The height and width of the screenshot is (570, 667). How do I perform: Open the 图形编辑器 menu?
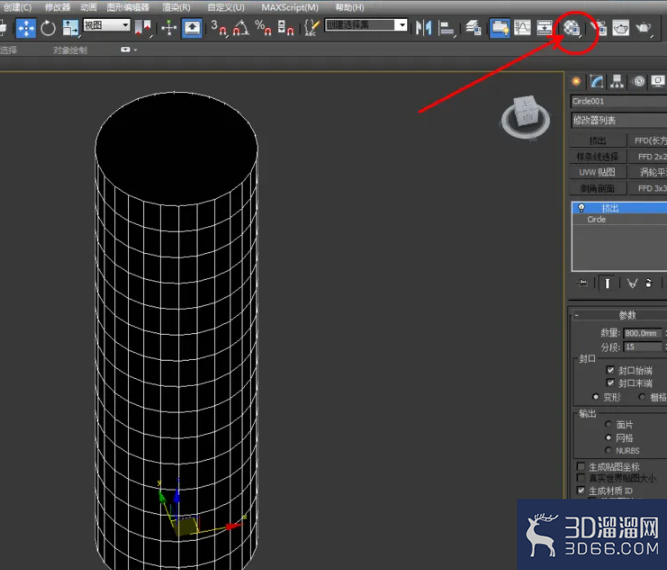point(128,7)
